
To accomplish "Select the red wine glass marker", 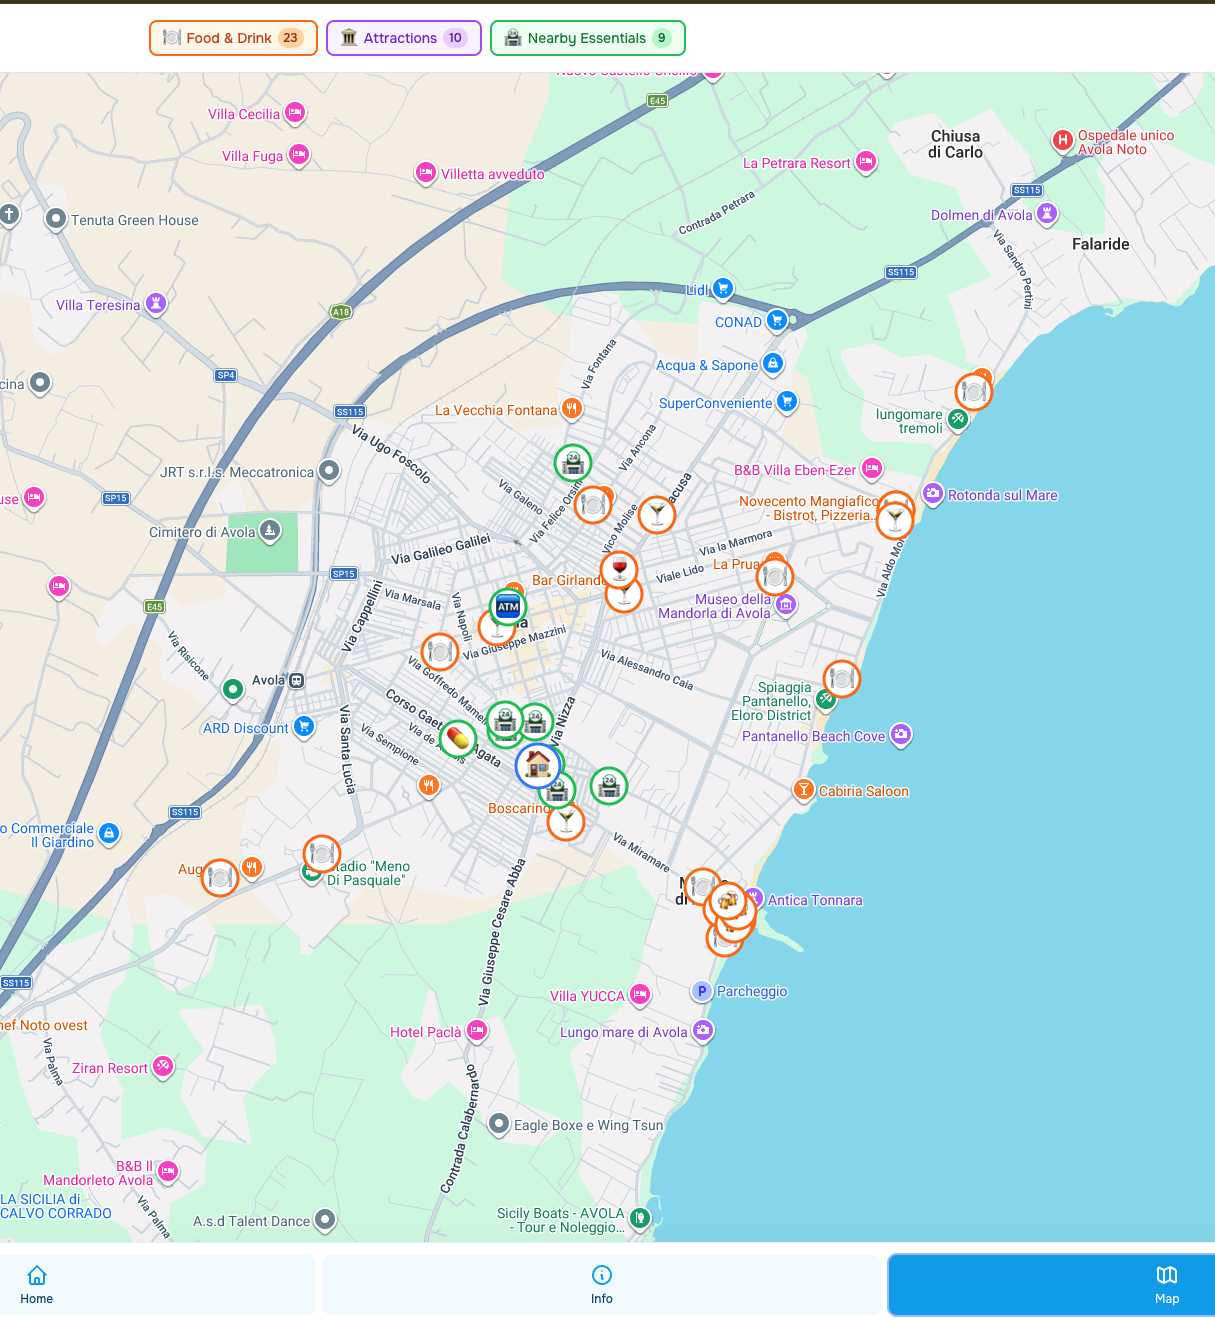I will [x=619, y=570].
